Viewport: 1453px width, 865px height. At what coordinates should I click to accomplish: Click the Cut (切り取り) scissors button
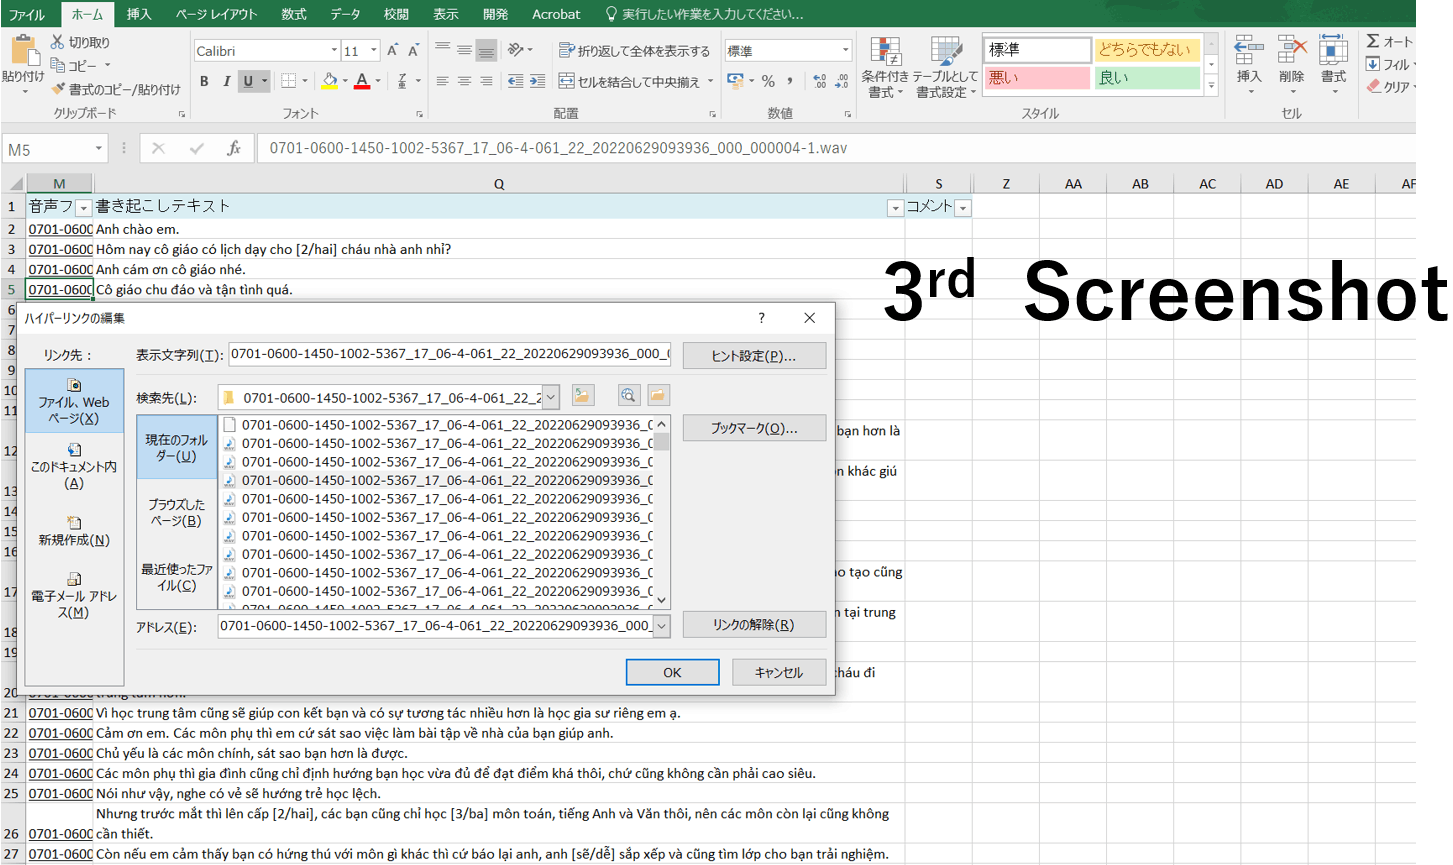[x=80, y=42]
